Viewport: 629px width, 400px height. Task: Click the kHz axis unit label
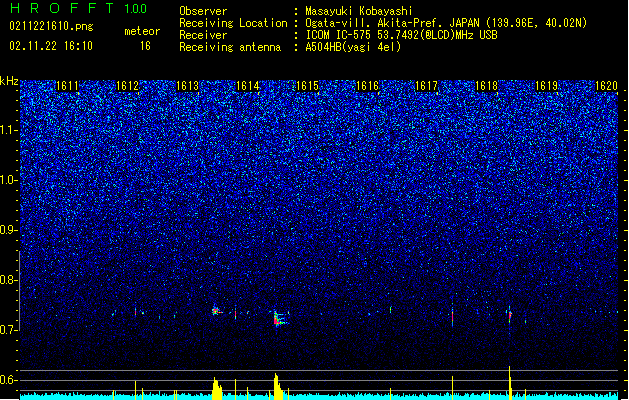tap(9, 81)
